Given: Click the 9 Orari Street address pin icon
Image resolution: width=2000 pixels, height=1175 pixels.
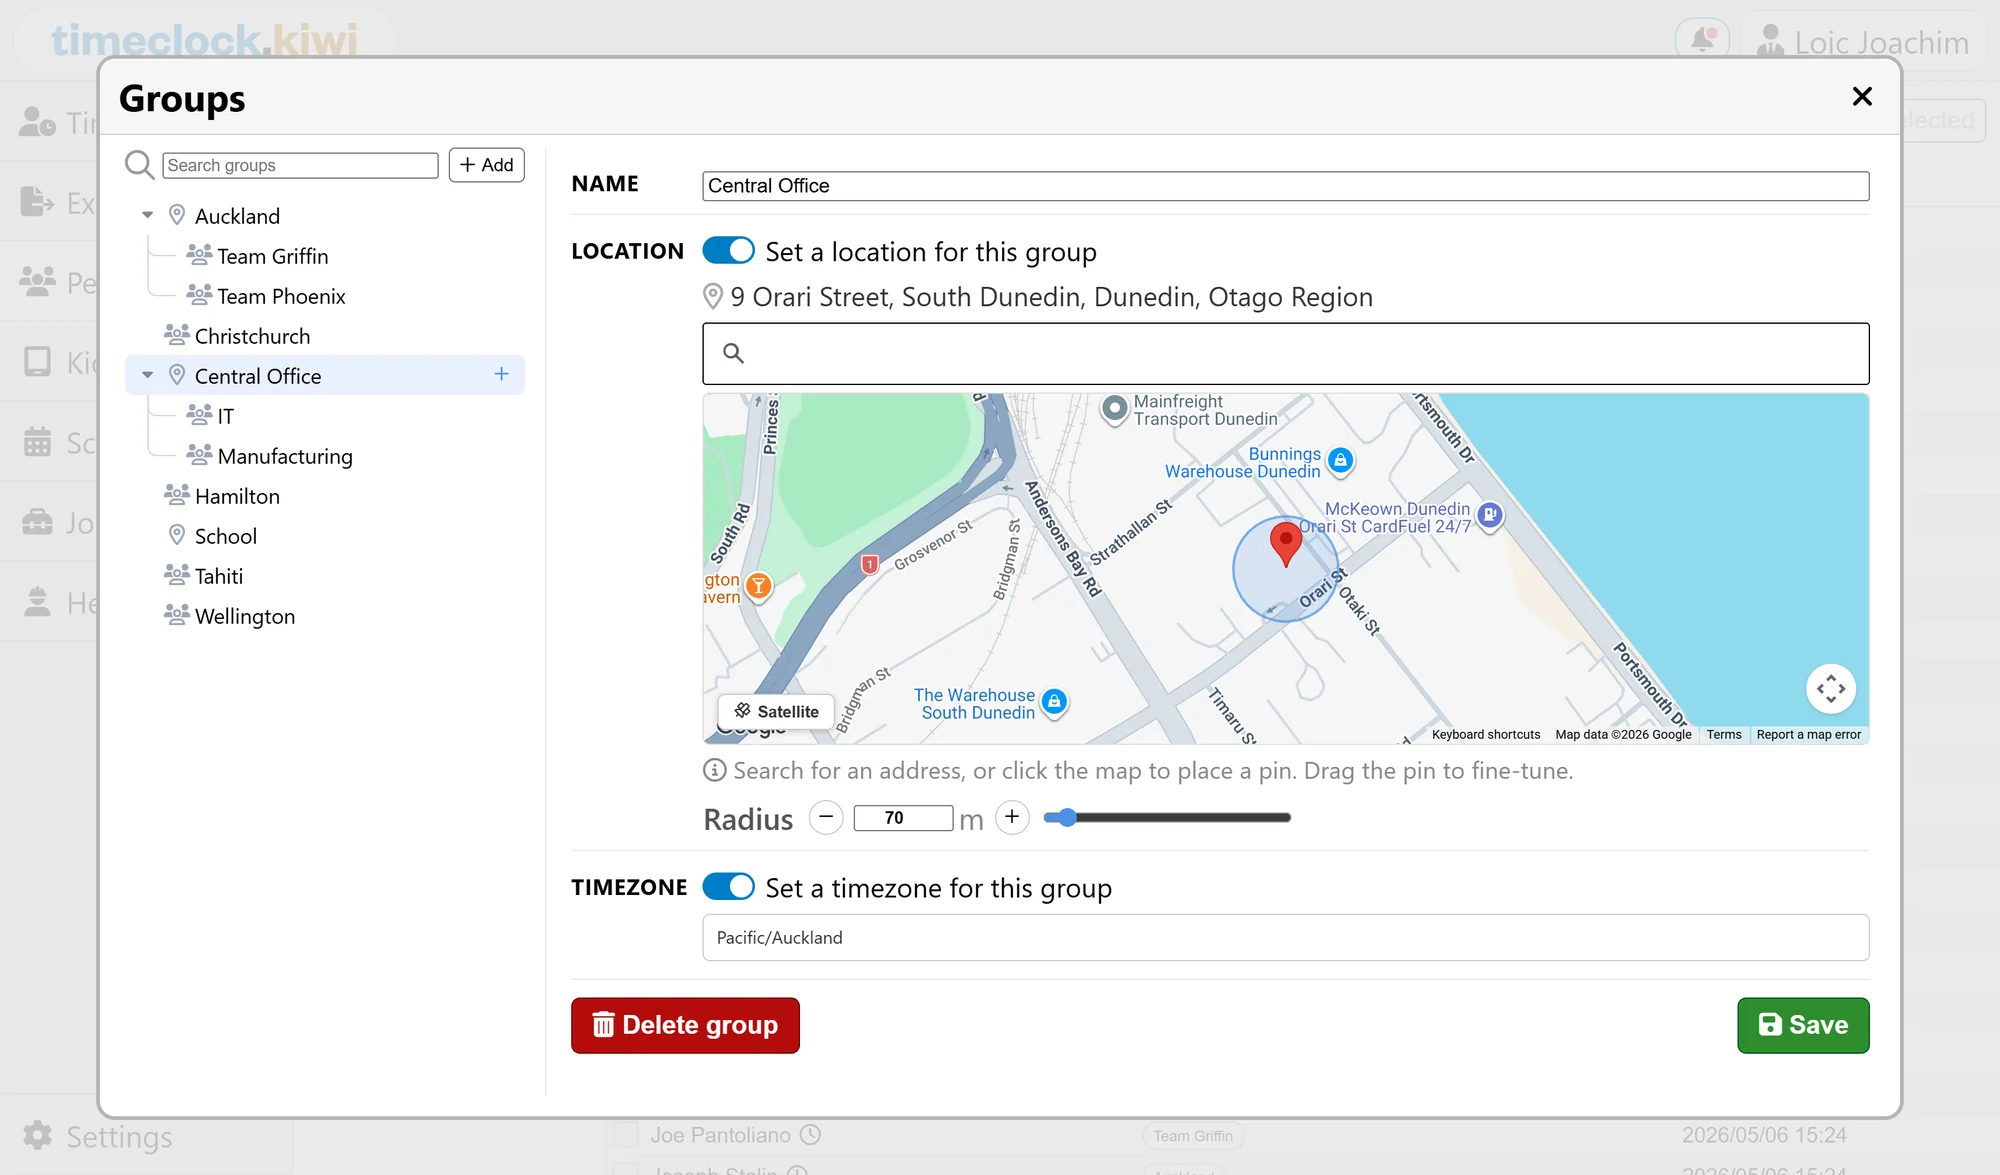Looking at the screenshot, I should (x=712, y=296).
